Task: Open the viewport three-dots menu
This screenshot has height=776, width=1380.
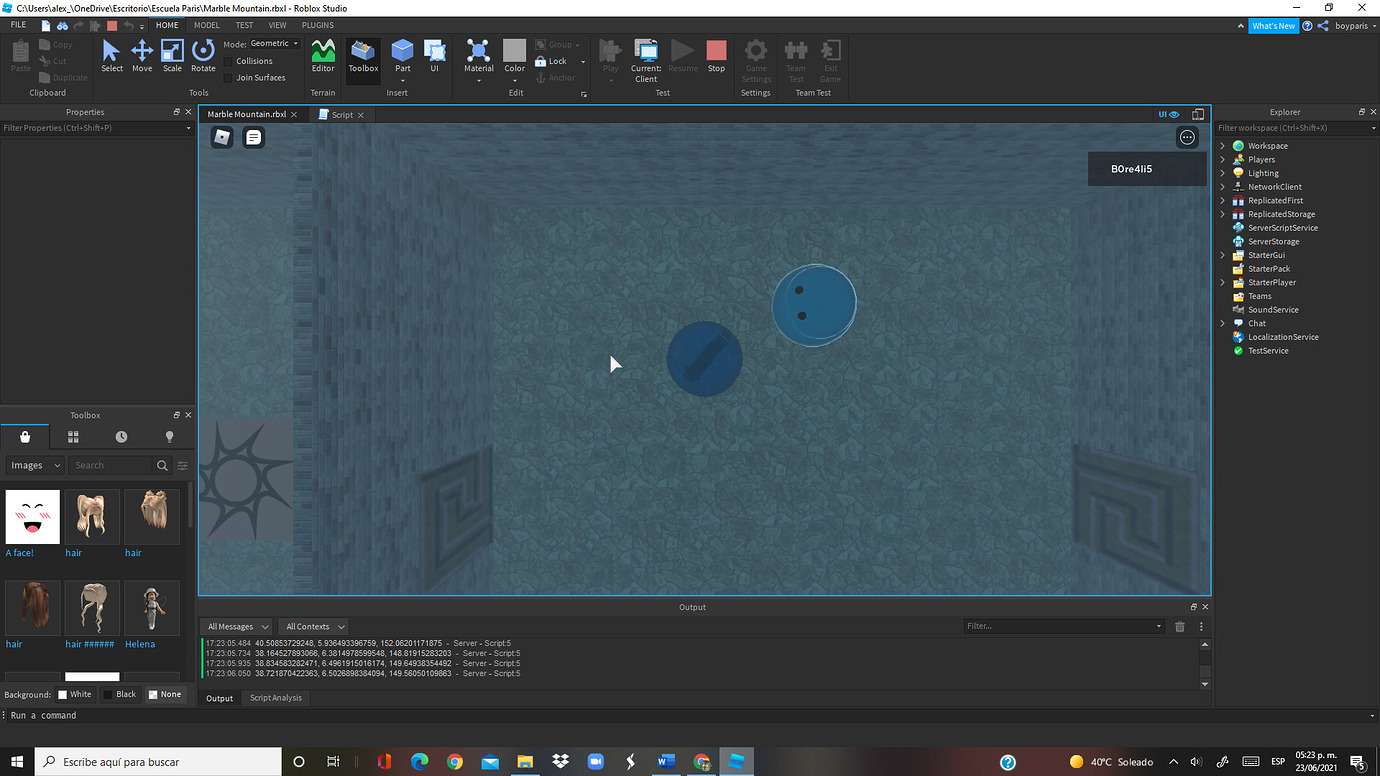Action: pos(1187,137)
